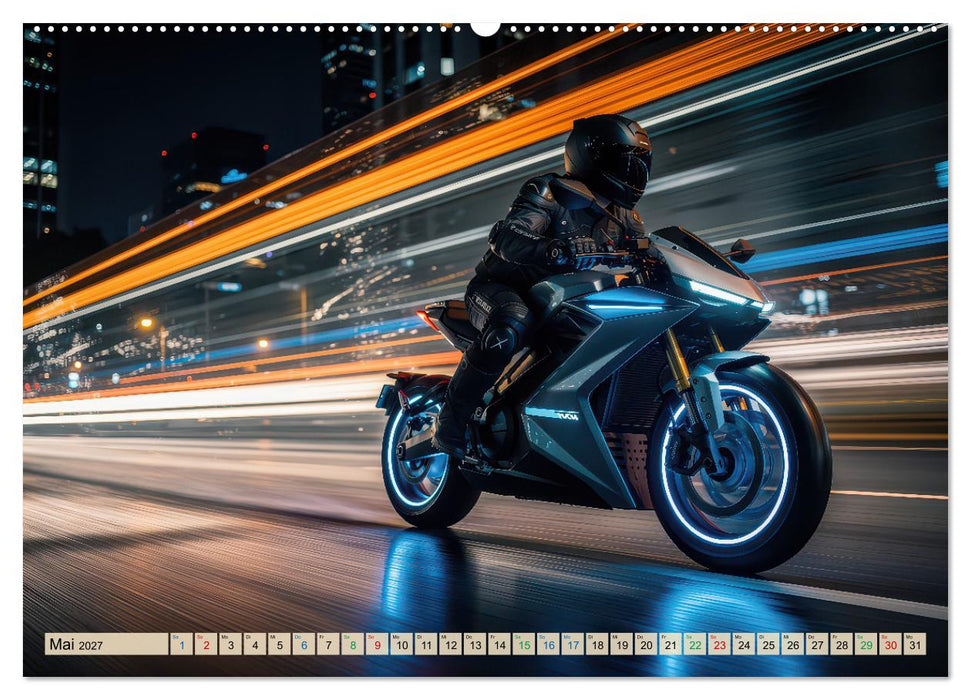Choose date cell 25
The image size is (971, 700).
769,644
